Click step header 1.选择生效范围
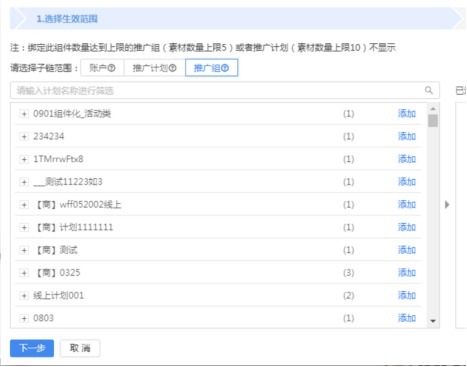Viewport: 467px width, 367px height. tap(67, 19)
